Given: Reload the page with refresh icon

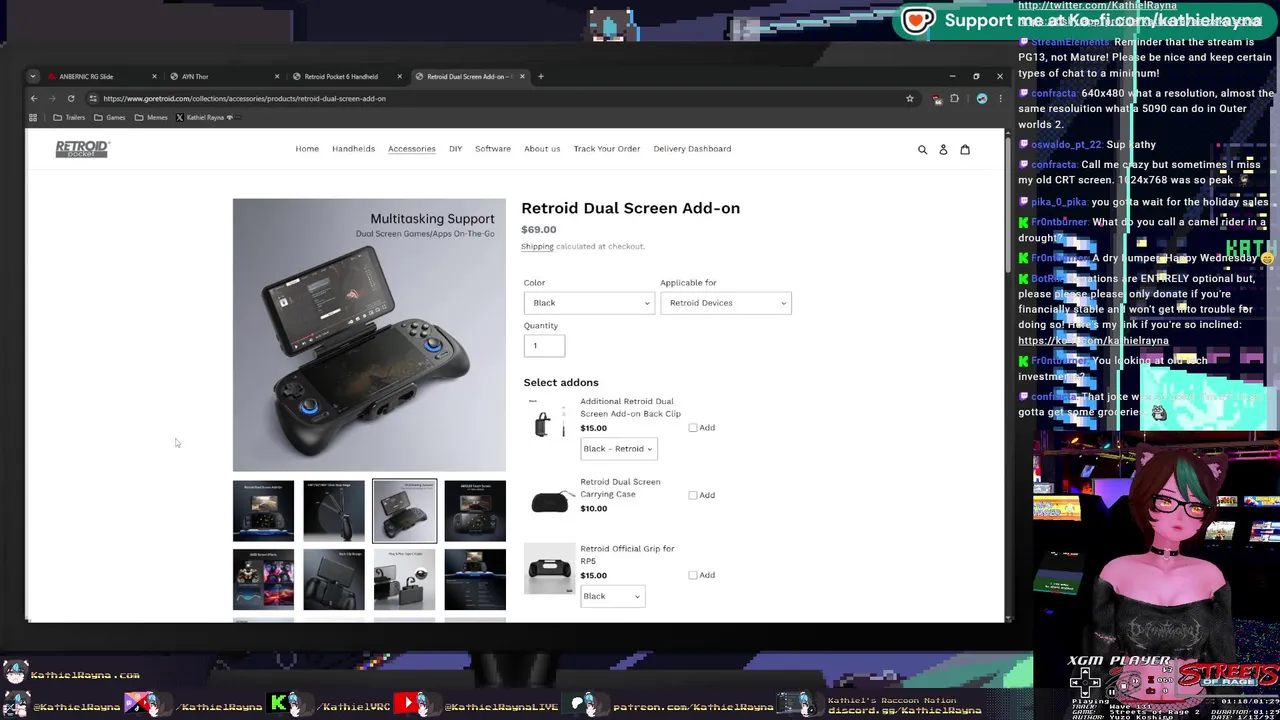Looking at the screenshot, I should pos(71,98).
